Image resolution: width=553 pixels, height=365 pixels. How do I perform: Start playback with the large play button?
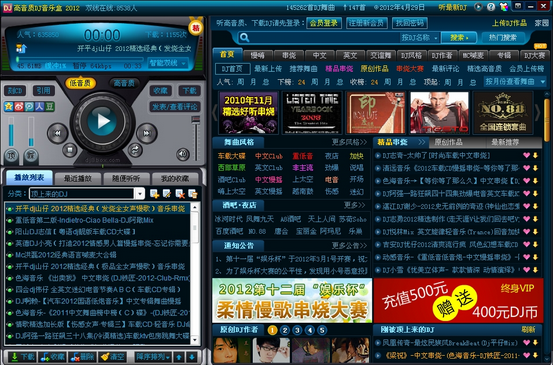point(102,121)
